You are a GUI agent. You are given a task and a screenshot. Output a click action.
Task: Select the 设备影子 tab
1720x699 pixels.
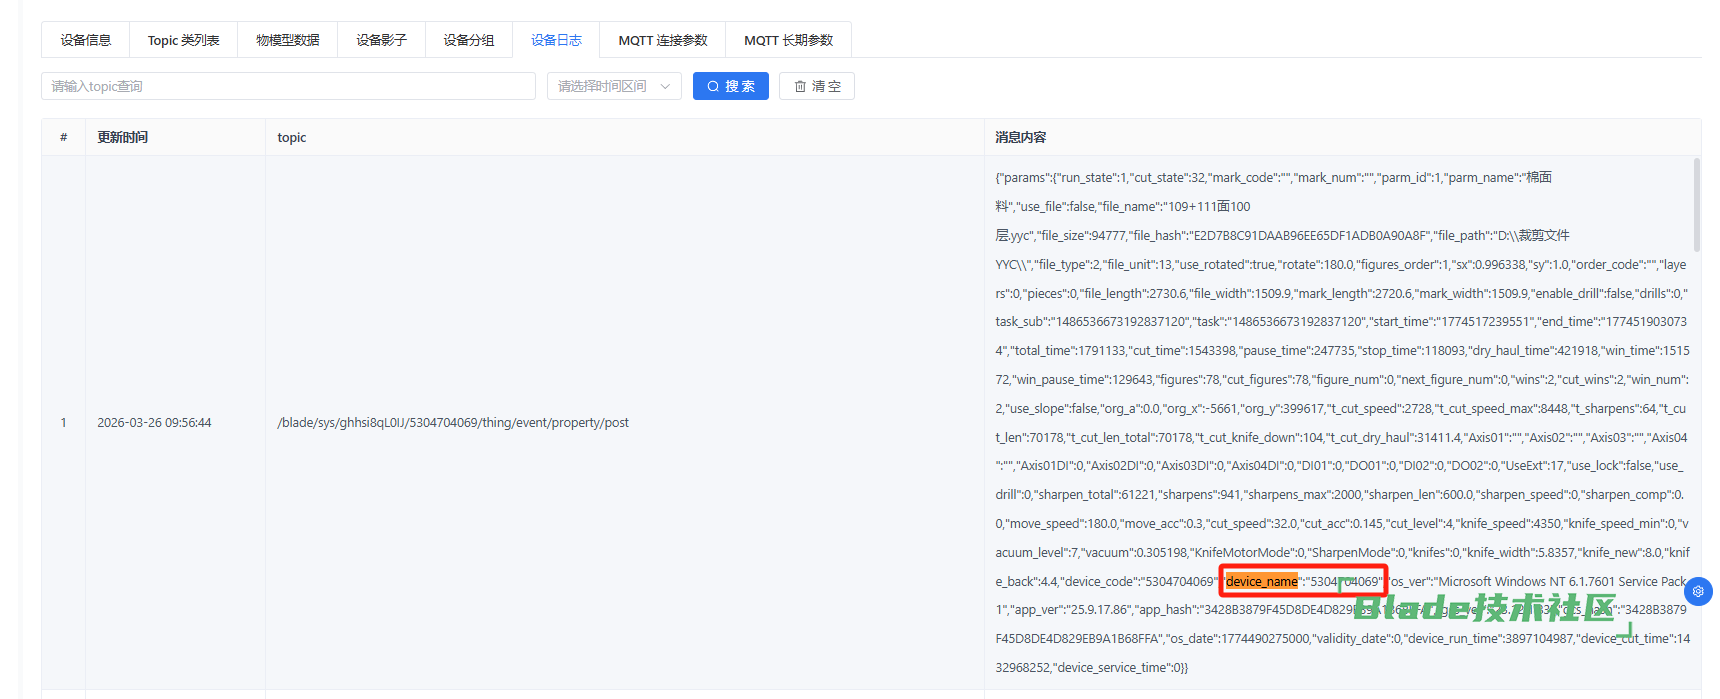[381, 40]
